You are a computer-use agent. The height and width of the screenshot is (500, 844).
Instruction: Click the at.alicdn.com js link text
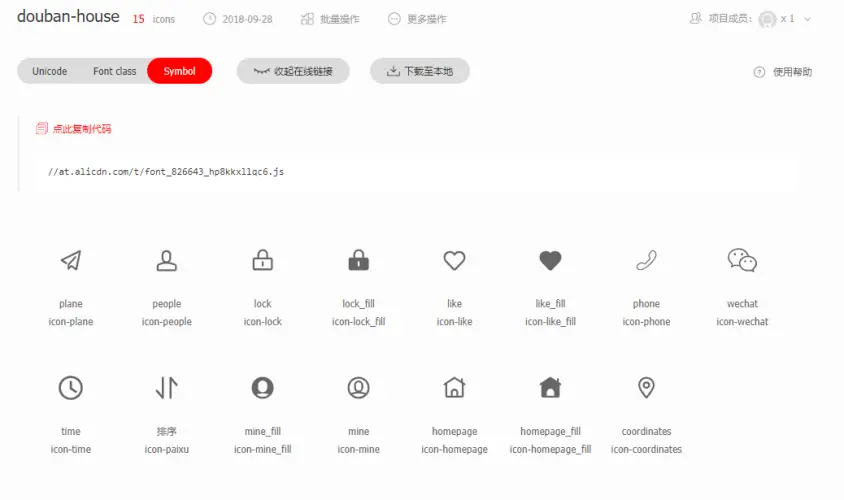[166, 172]
